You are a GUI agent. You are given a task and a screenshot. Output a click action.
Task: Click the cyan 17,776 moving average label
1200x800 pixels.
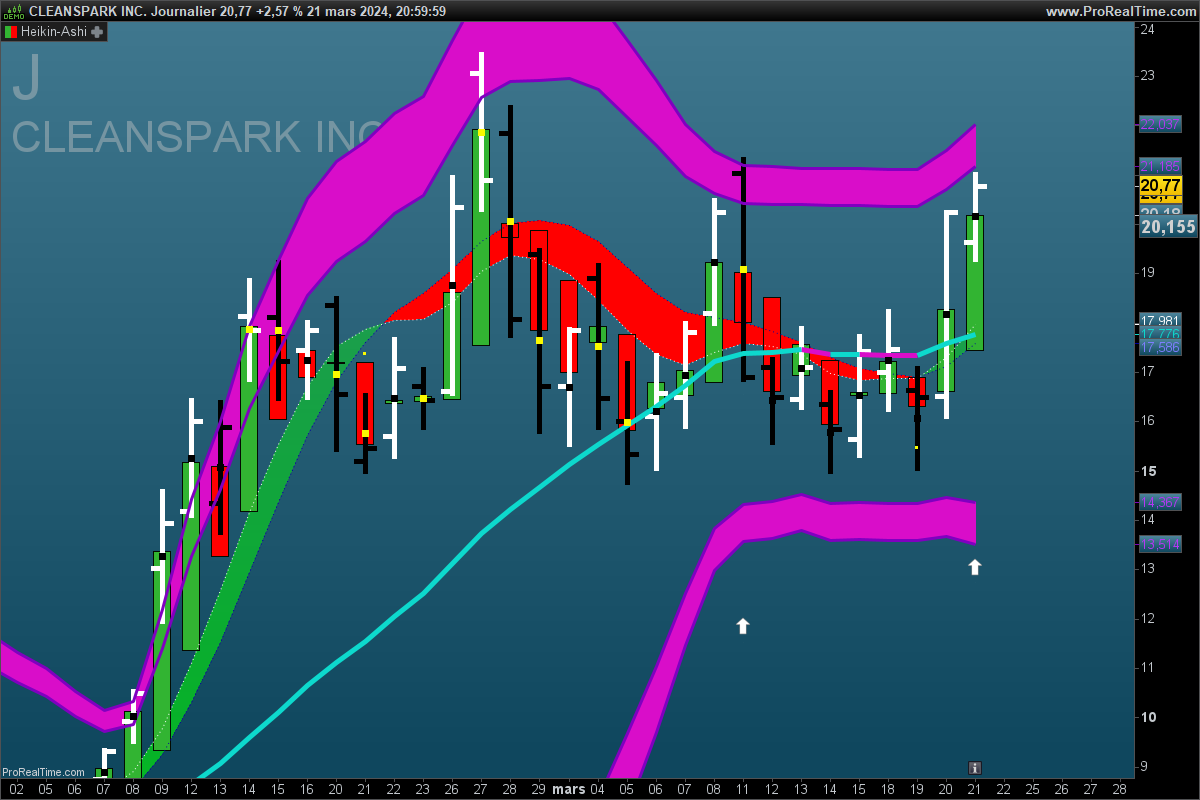[1160, 333]
